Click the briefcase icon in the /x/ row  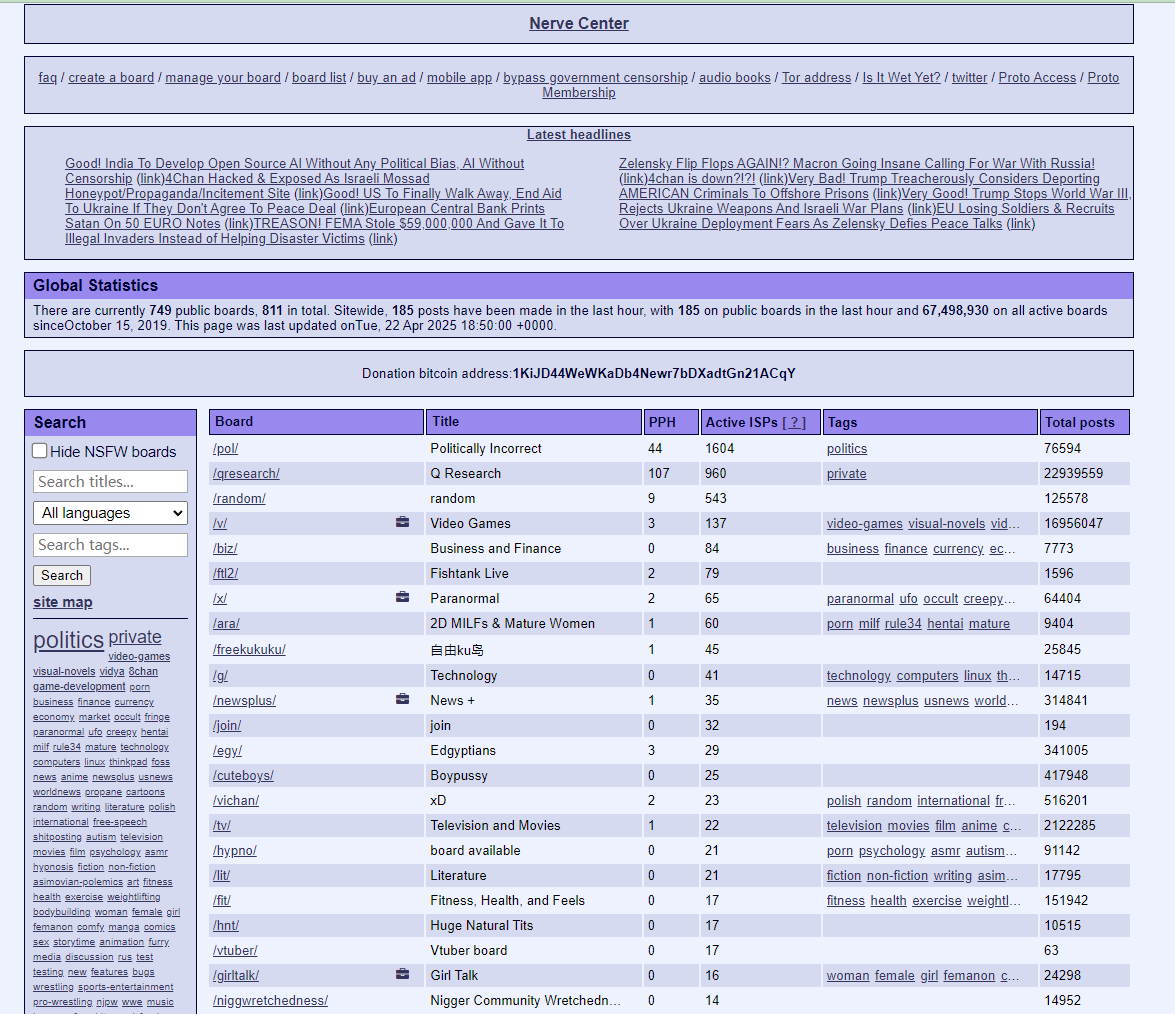402,597
